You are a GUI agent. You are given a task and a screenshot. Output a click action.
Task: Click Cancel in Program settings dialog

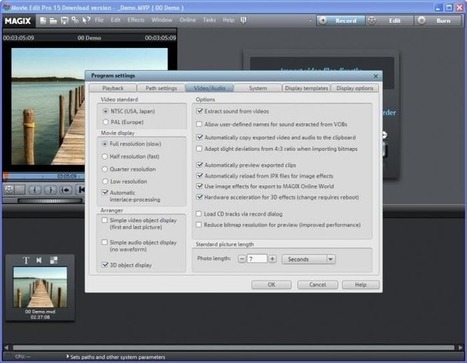pyautogui.click(x=317, y=284)
